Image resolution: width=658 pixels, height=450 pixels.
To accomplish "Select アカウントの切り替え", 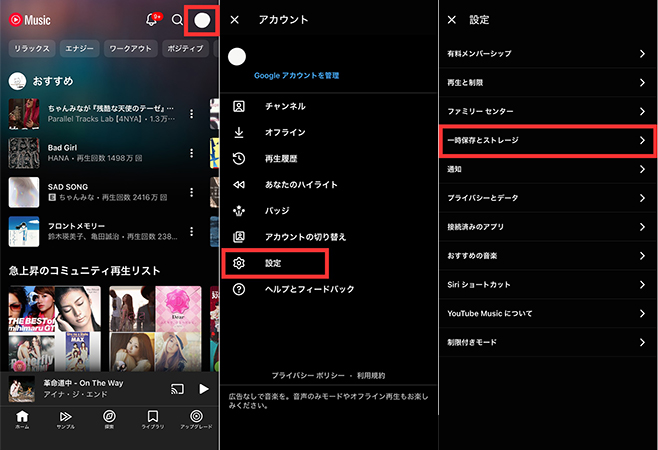I will 329,237.
